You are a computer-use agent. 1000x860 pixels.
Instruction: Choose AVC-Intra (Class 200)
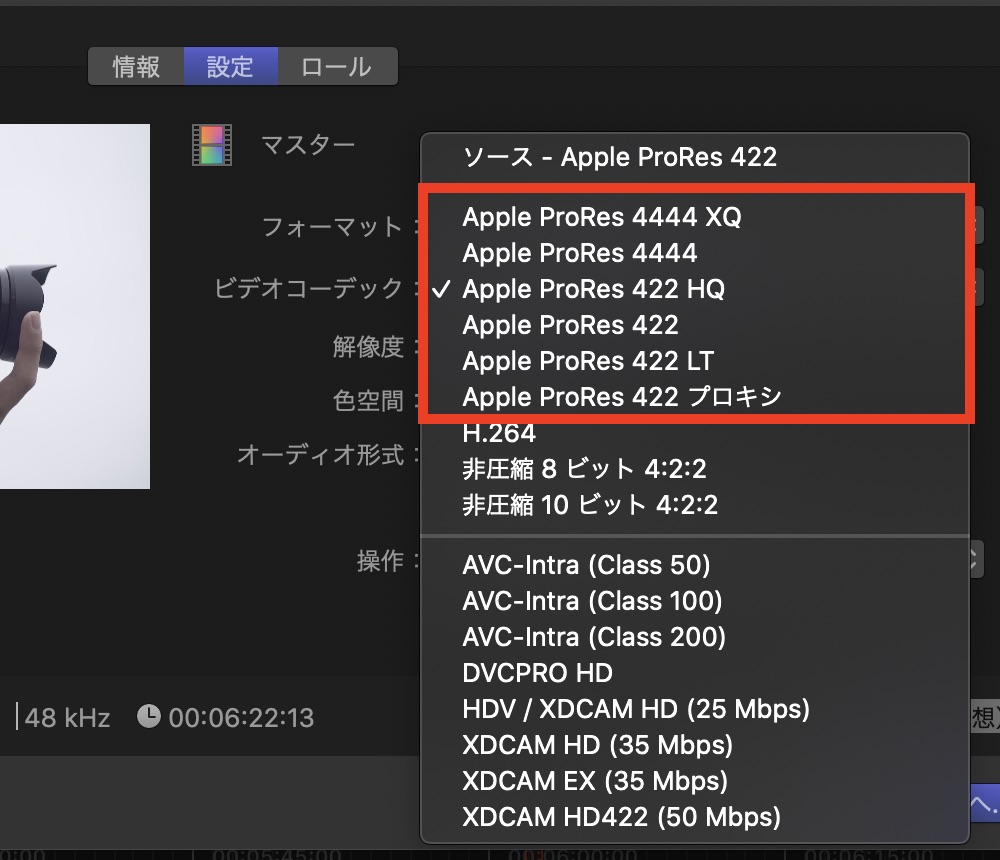695,637
